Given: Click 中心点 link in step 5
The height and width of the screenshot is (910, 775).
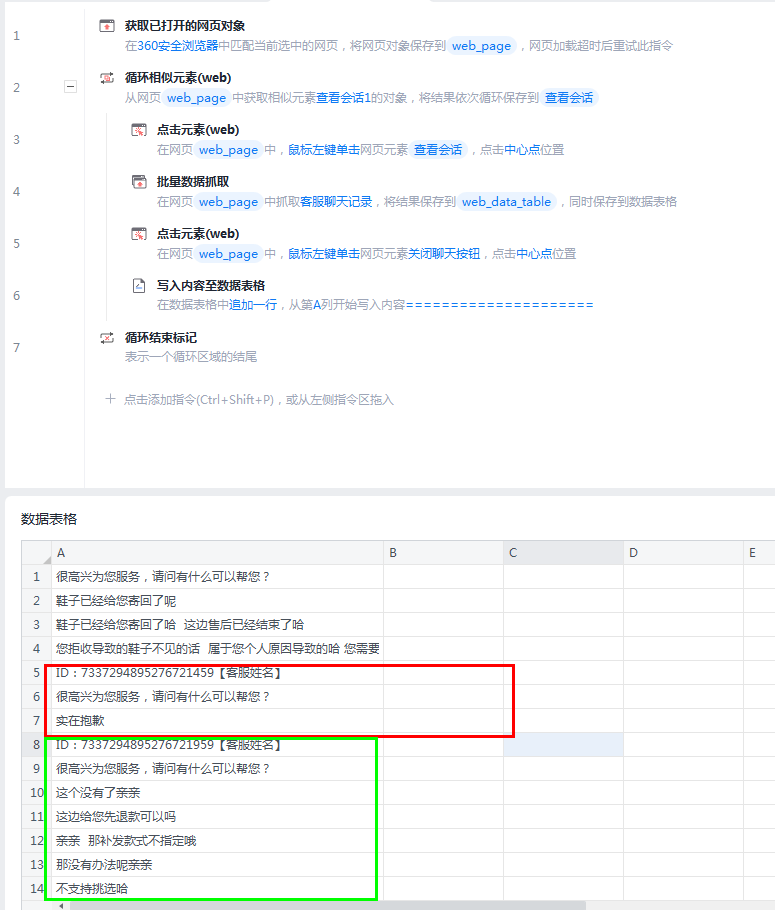Looking at the screenshot, I should [534, 254].
